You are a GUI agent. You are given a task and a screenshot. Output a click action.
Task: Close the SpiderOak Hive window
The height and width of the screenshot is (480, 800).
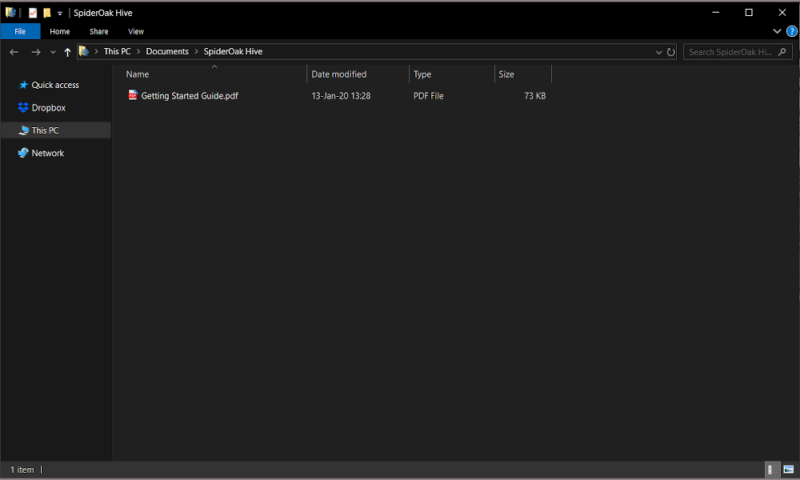click(782, 12)
